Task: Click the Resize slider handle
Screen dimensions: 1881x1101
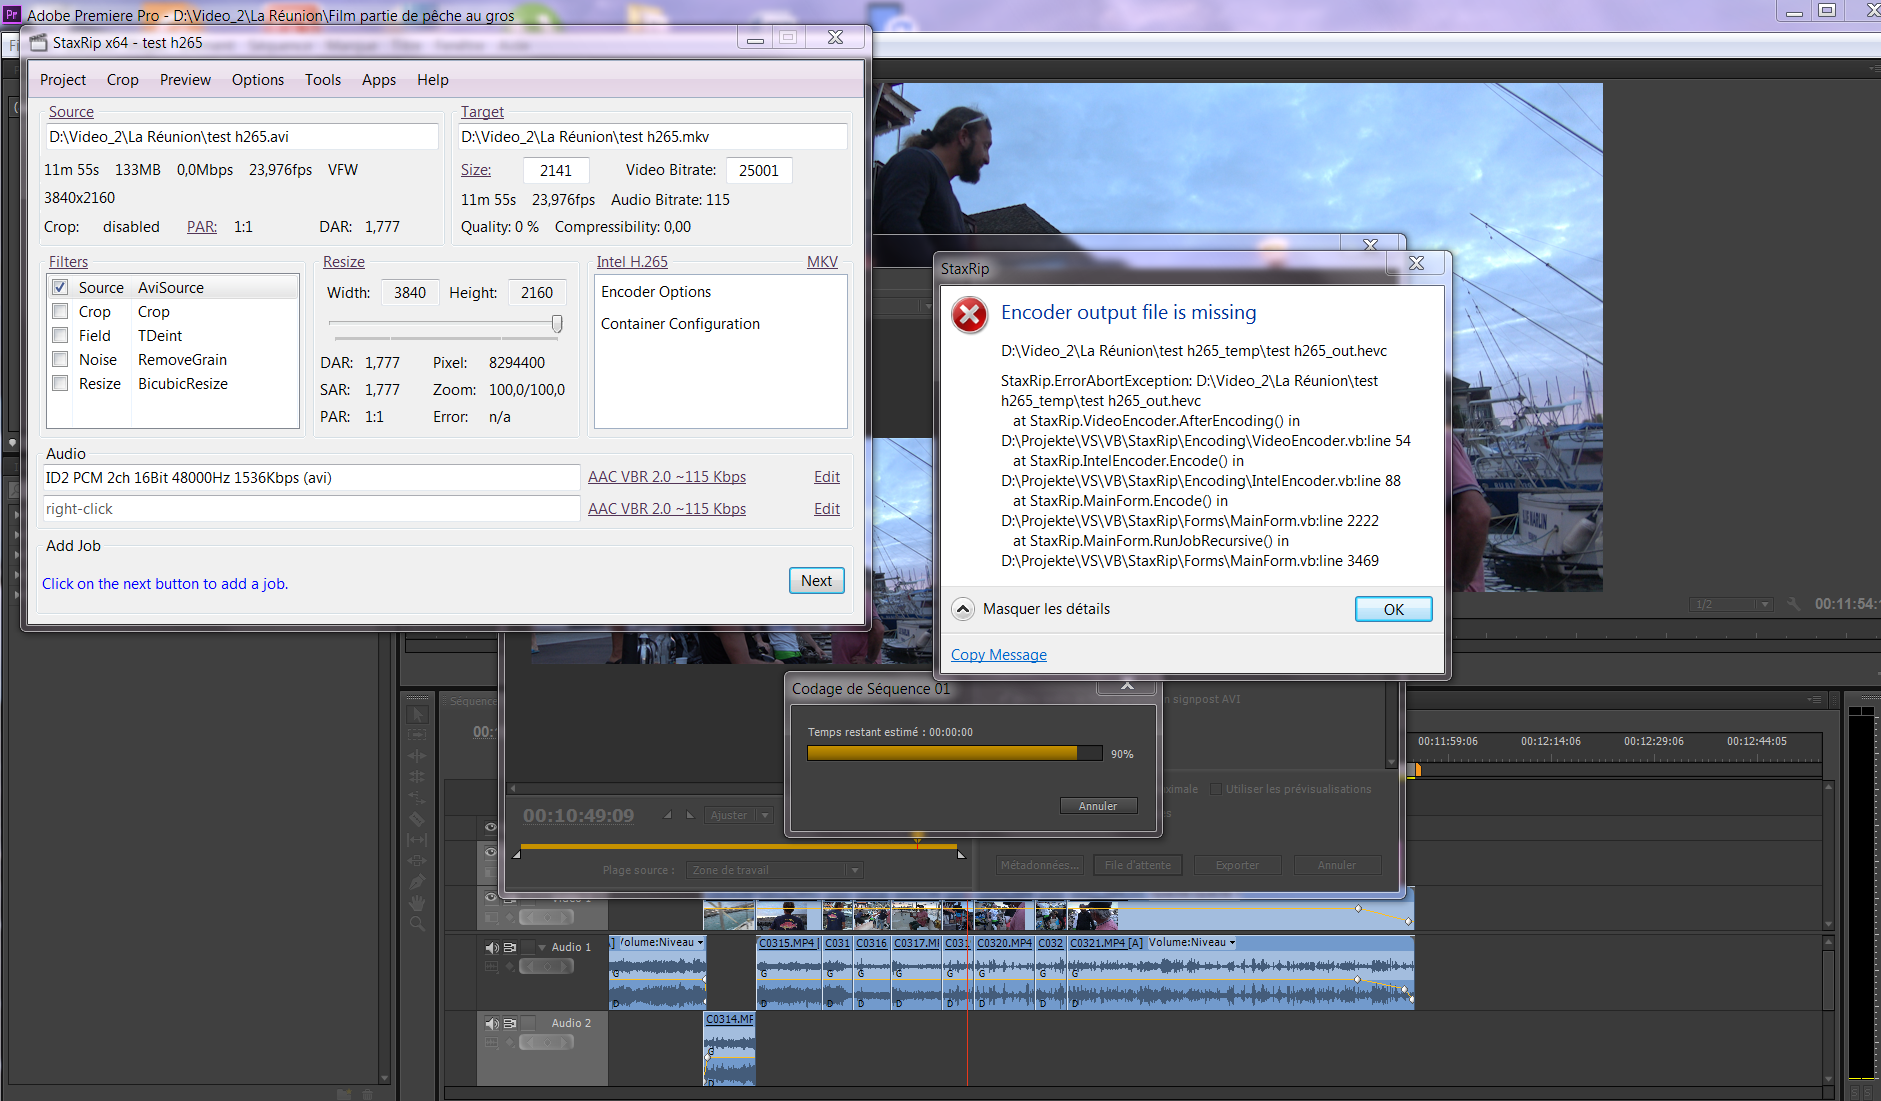Action: [x=557, y=323]
